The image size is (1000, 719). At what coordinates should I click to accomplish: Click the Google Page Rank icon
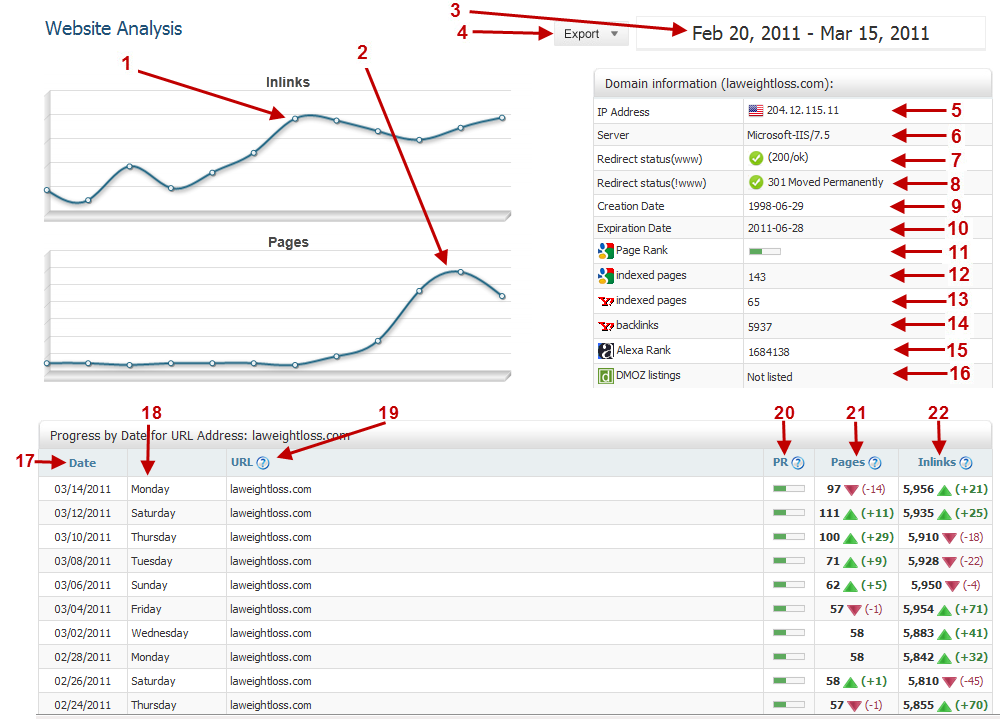(x=605, y=251)
